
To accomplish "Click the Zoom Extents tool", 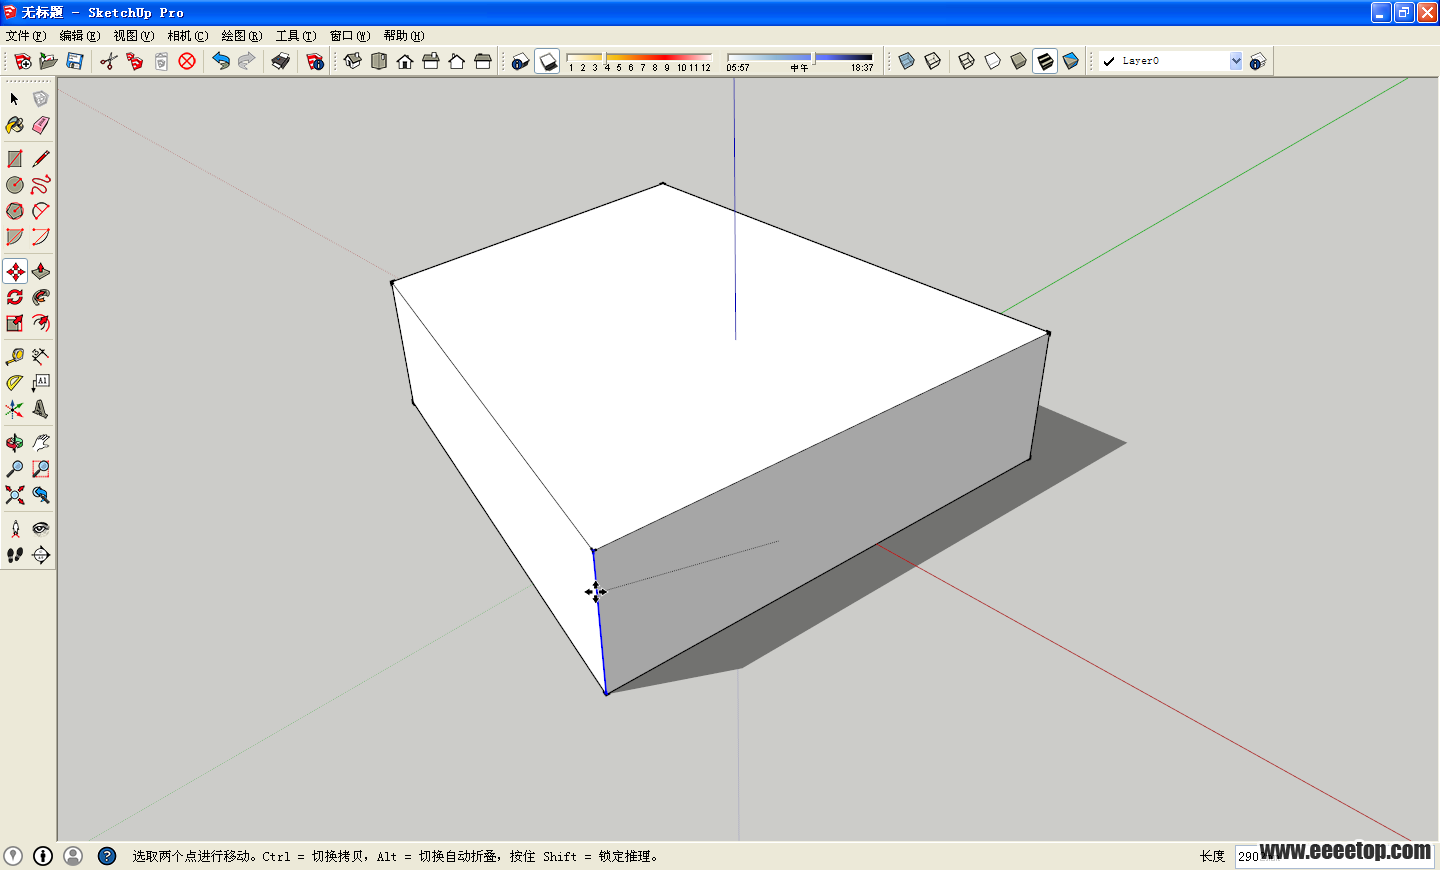I will tap(15, 495).
